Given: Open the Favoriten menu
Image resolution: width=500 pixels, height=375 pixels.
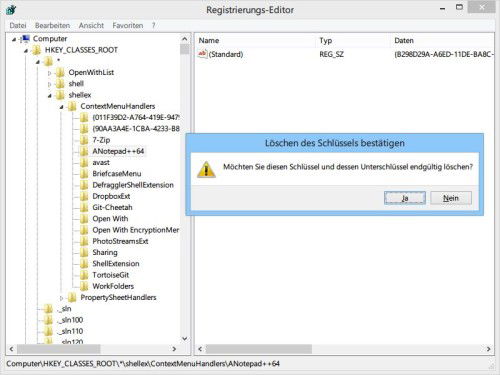Looking at the screenshot, I should coord(128,25).
